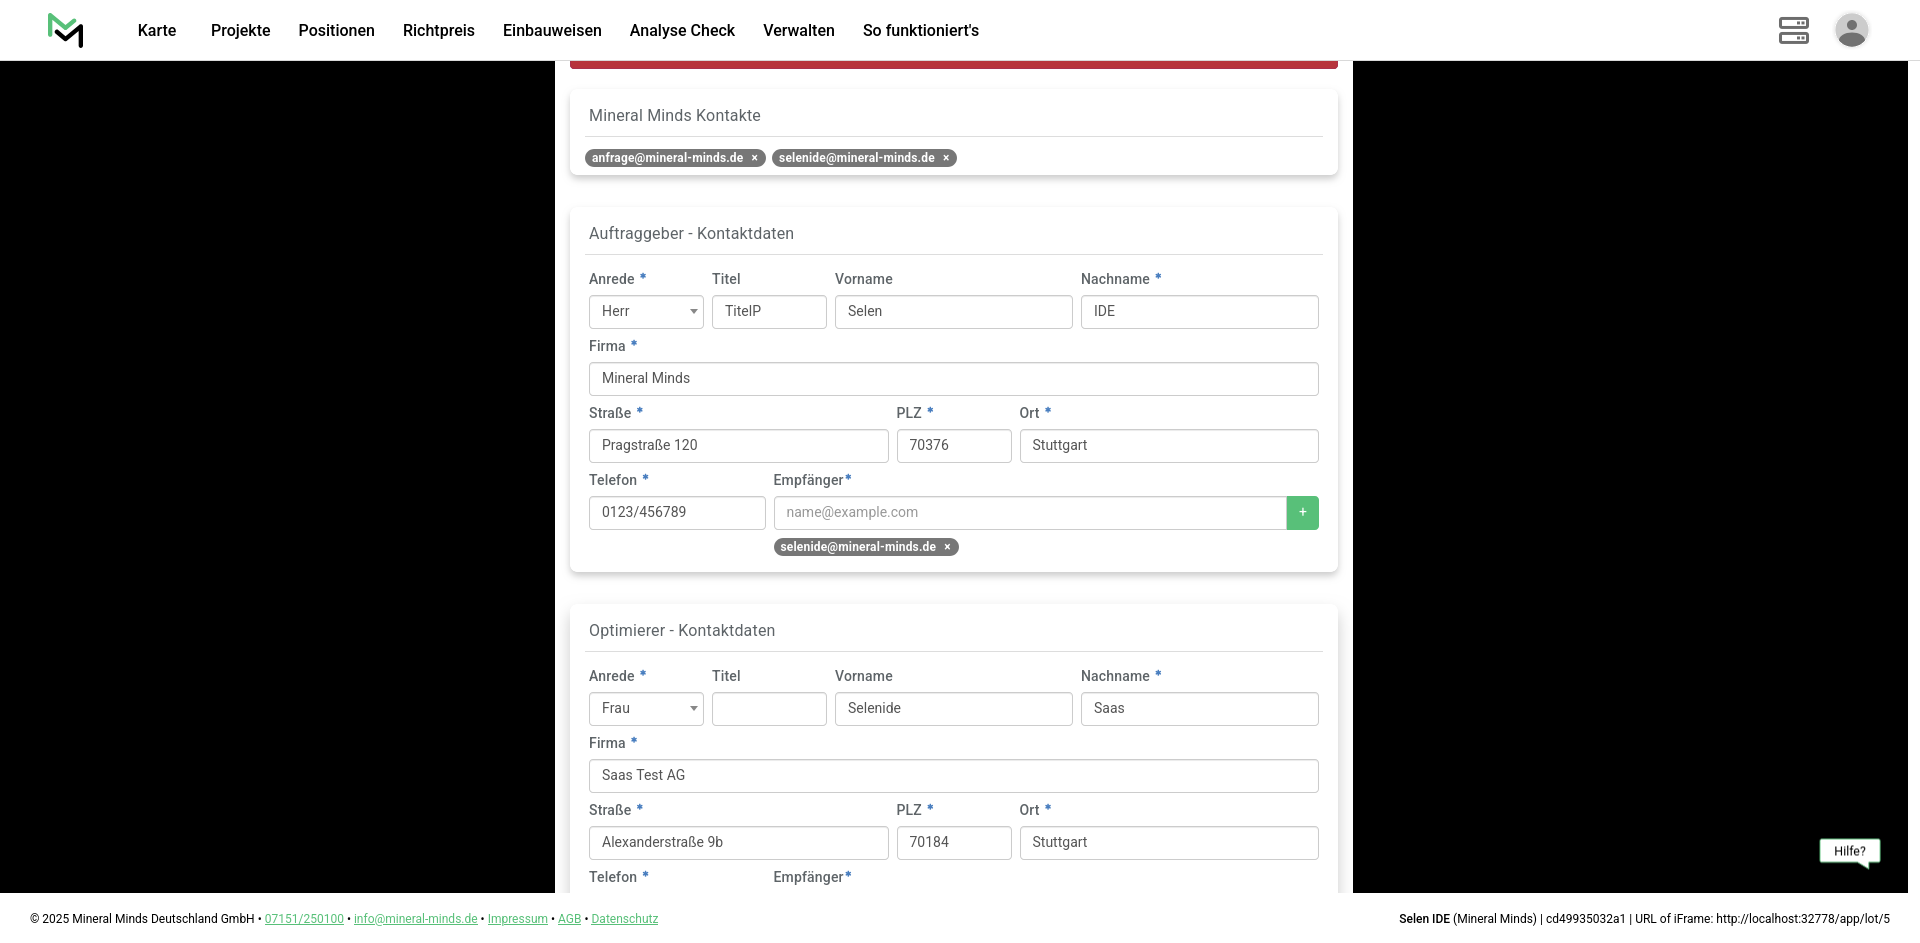Click the info@mineral-minds.de footer email link
This screenshot has height=943, width=1920.
pos(415,919)
